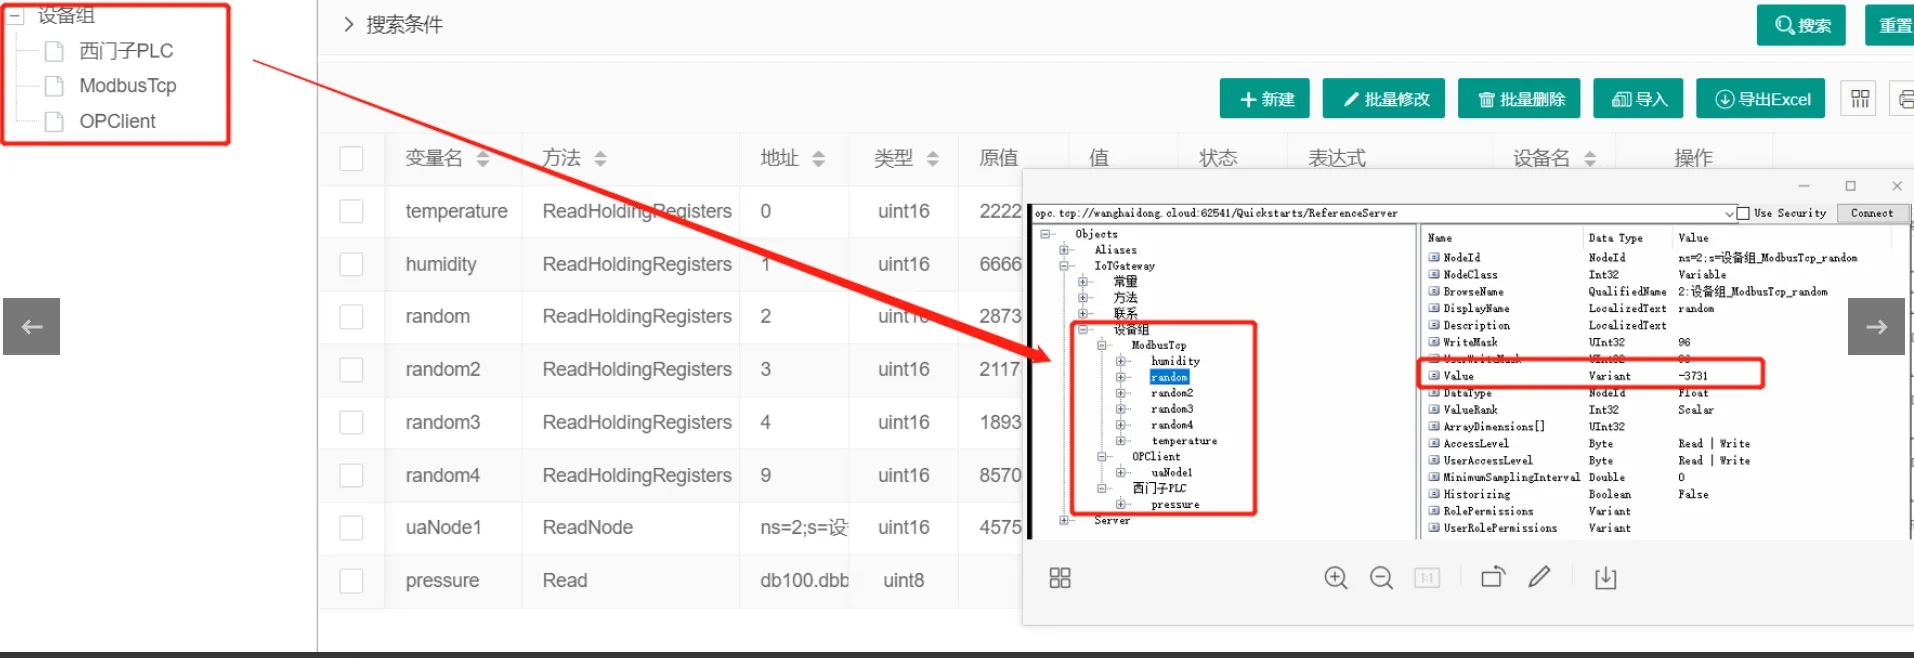This screenshot has width=1914, height=658.
Task: Click the 新建 button
Action: point(1265,99)
